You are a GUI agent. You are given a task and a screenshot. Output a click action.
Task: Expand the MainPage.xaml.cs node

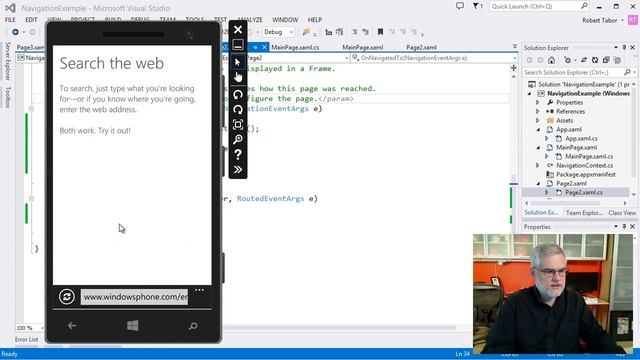point(547,156)
